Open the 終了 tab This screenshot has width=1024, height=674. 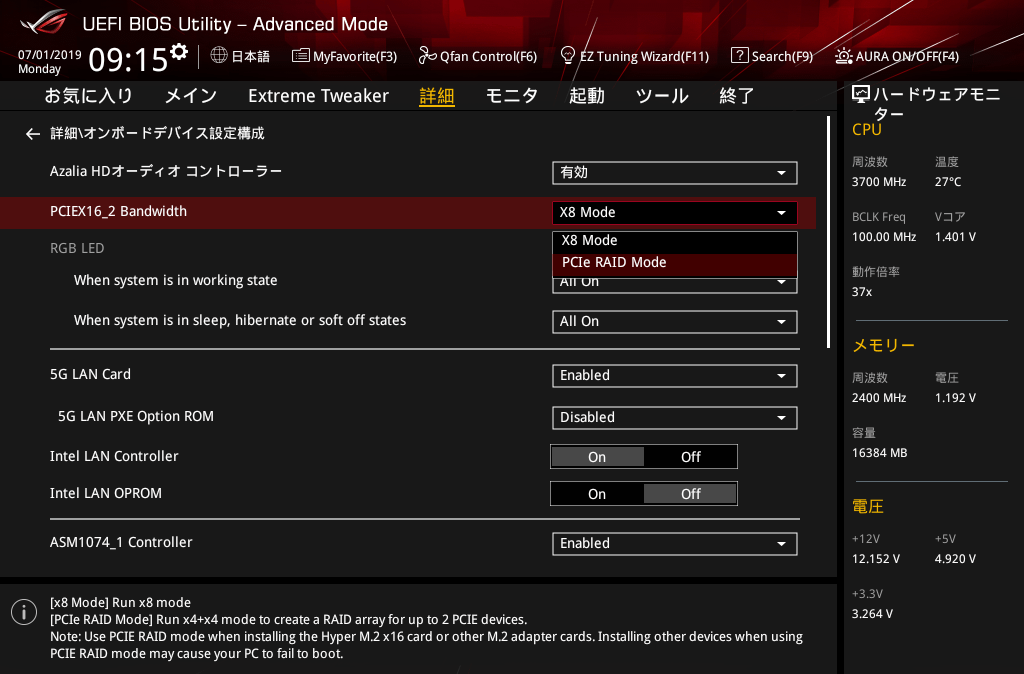737,96
